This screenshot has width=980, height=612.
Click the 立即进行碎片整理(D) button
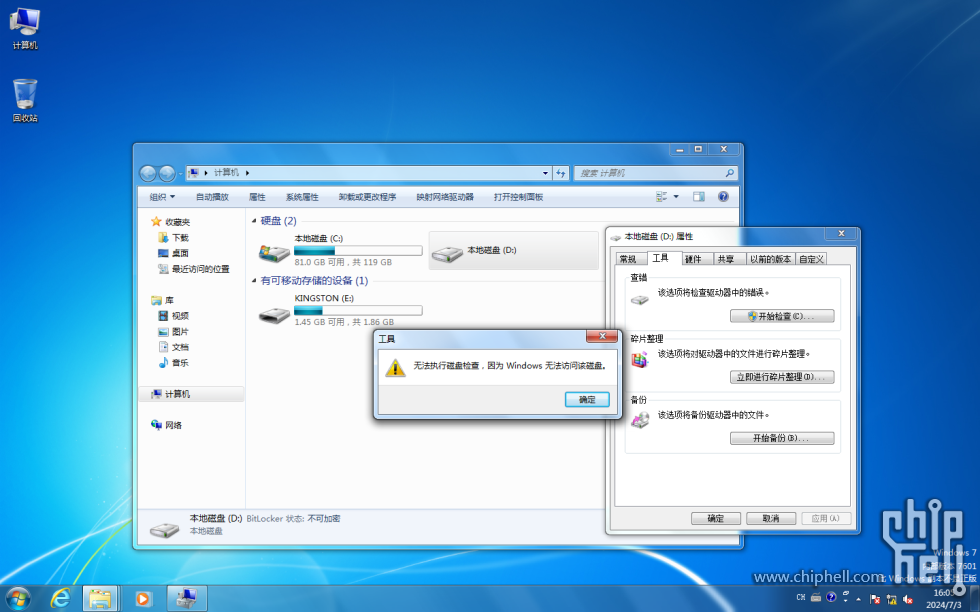click(x=782, y=377)
